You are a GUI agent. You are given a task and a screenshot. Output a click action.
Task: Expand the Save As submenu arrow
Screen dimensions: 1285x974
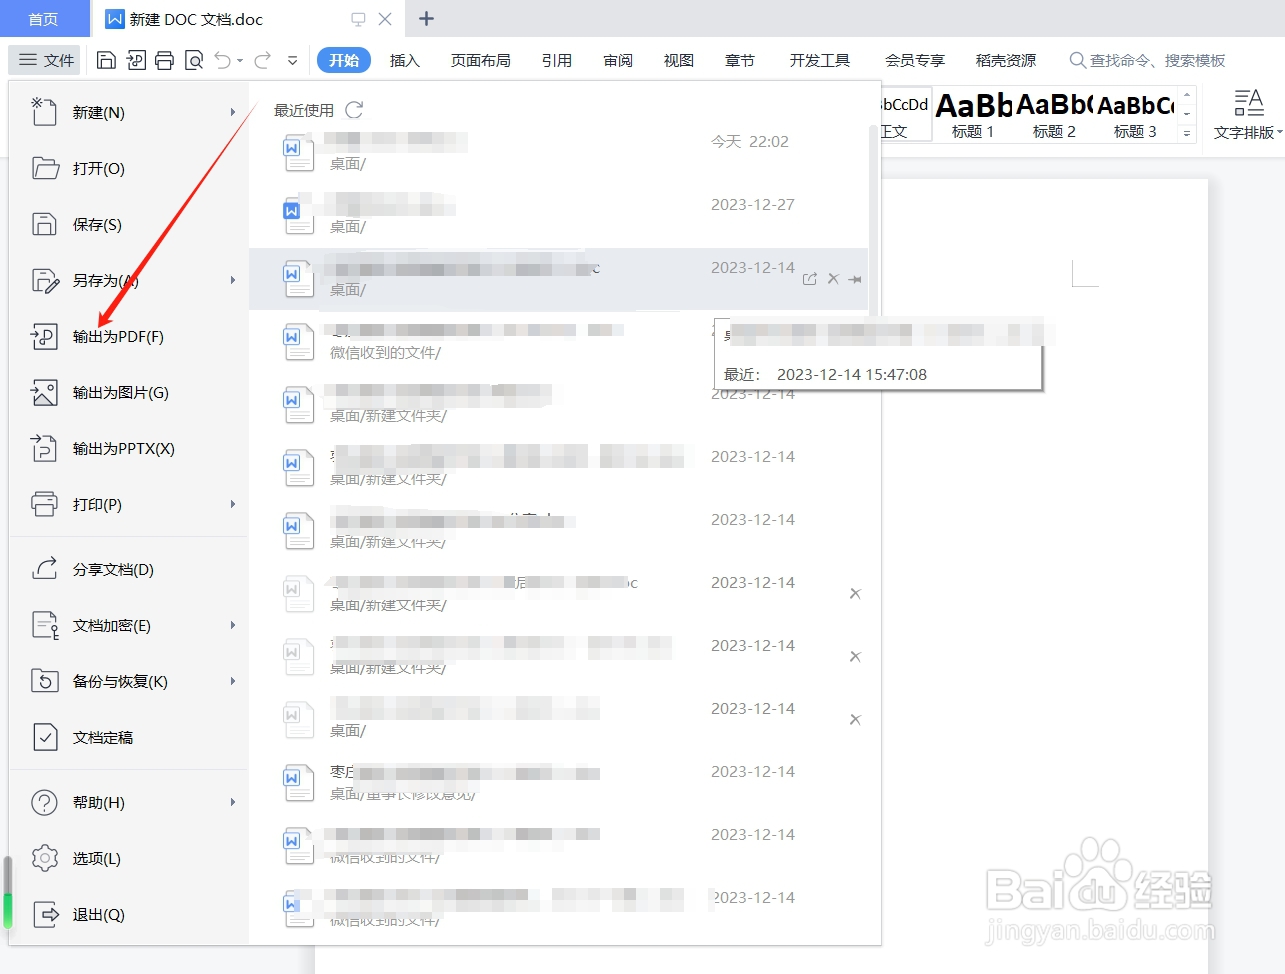pos(233,280)
